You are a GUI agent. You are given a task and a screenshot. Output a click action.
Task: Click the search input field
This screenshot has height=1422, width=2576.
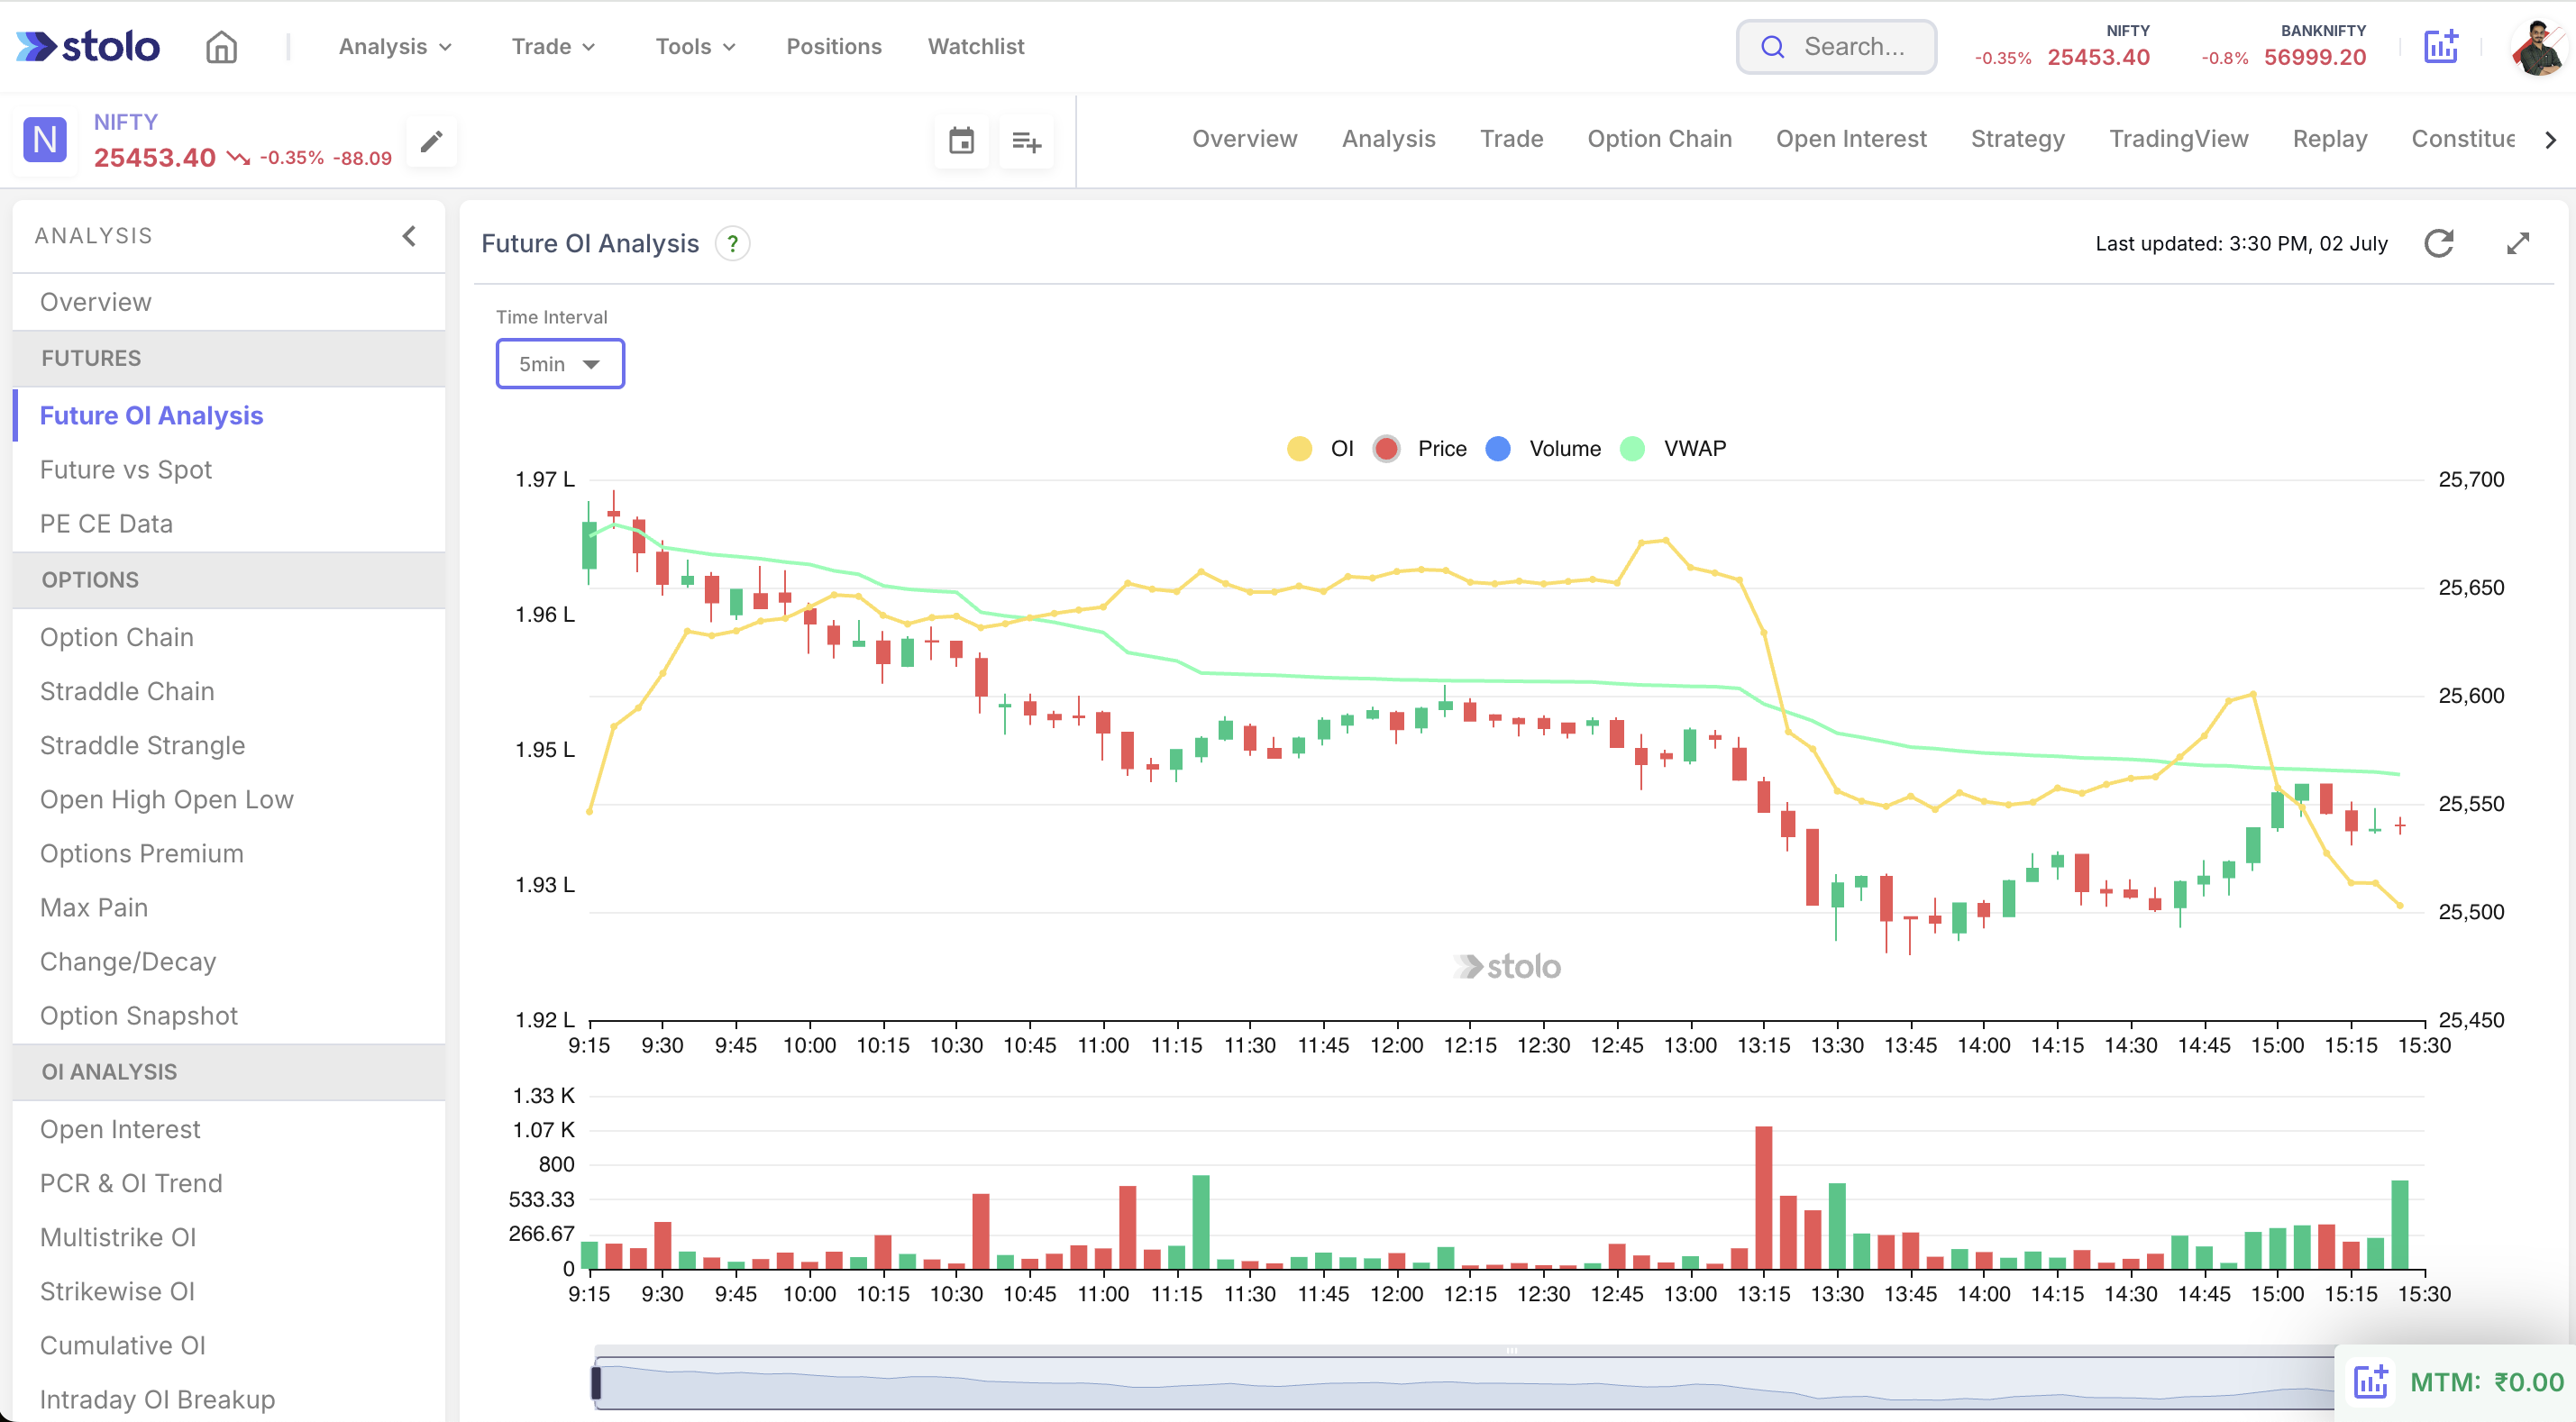click(1836, 47)
